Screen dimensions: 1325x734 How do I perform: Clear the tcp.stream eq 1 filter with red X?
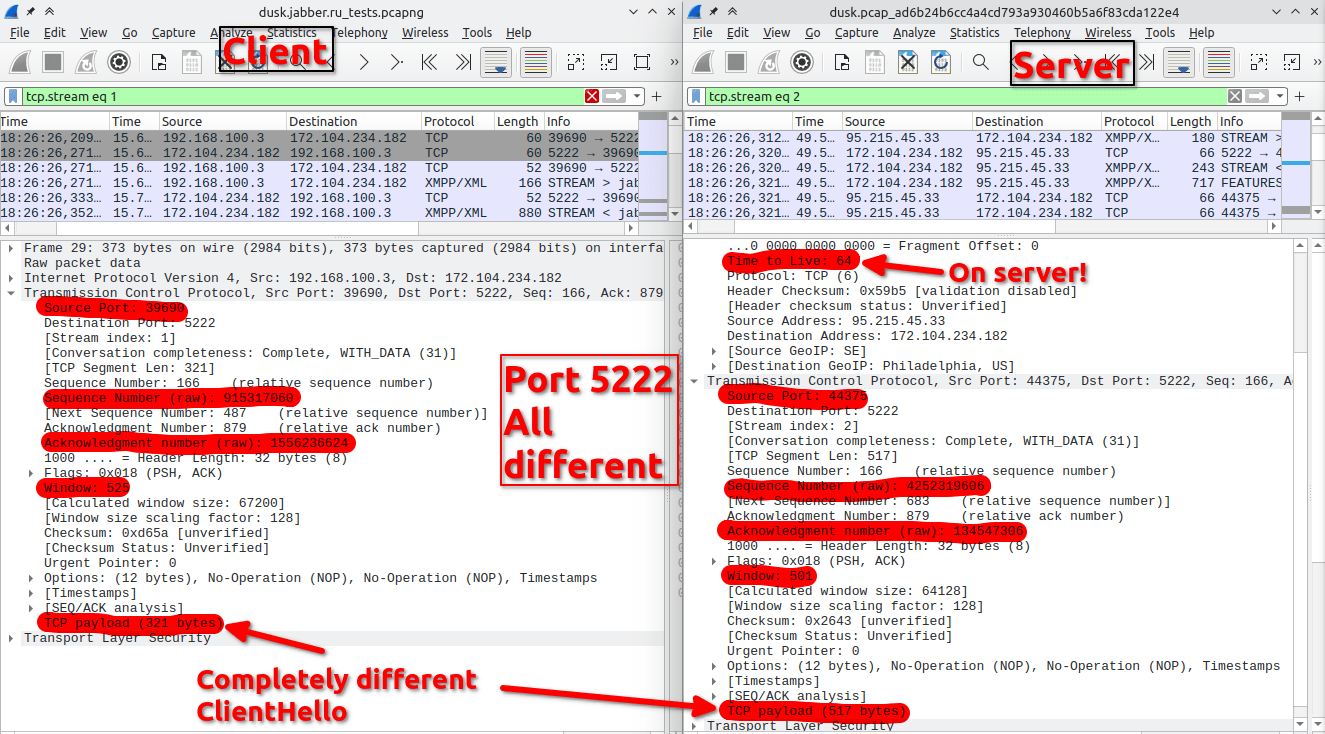[592, 97]
